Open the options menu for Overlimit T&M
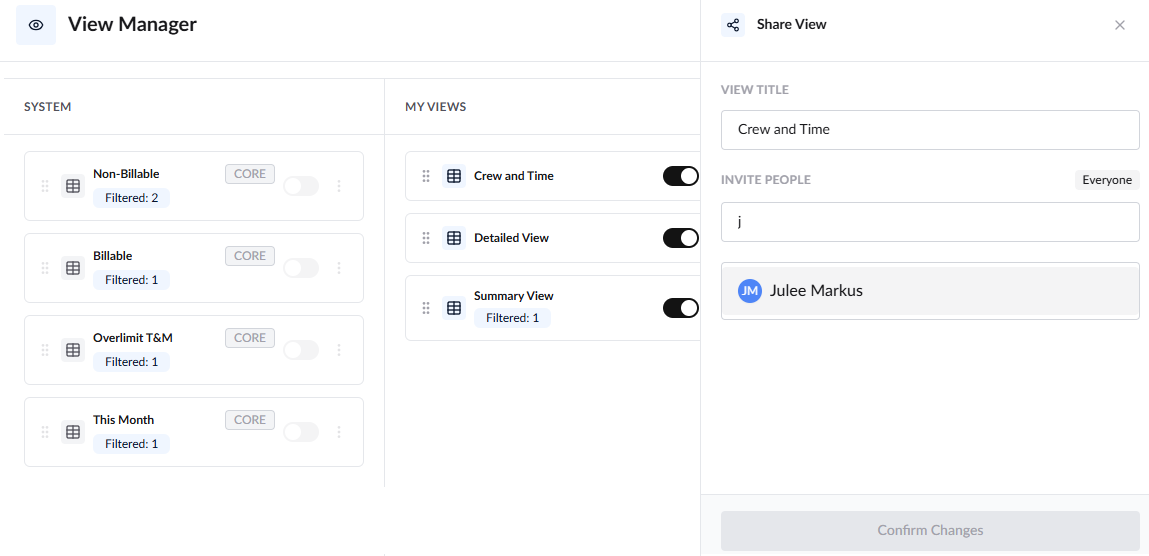This screenshot has width=1149, height=556. pyautogui.click(x=339, y=350)
